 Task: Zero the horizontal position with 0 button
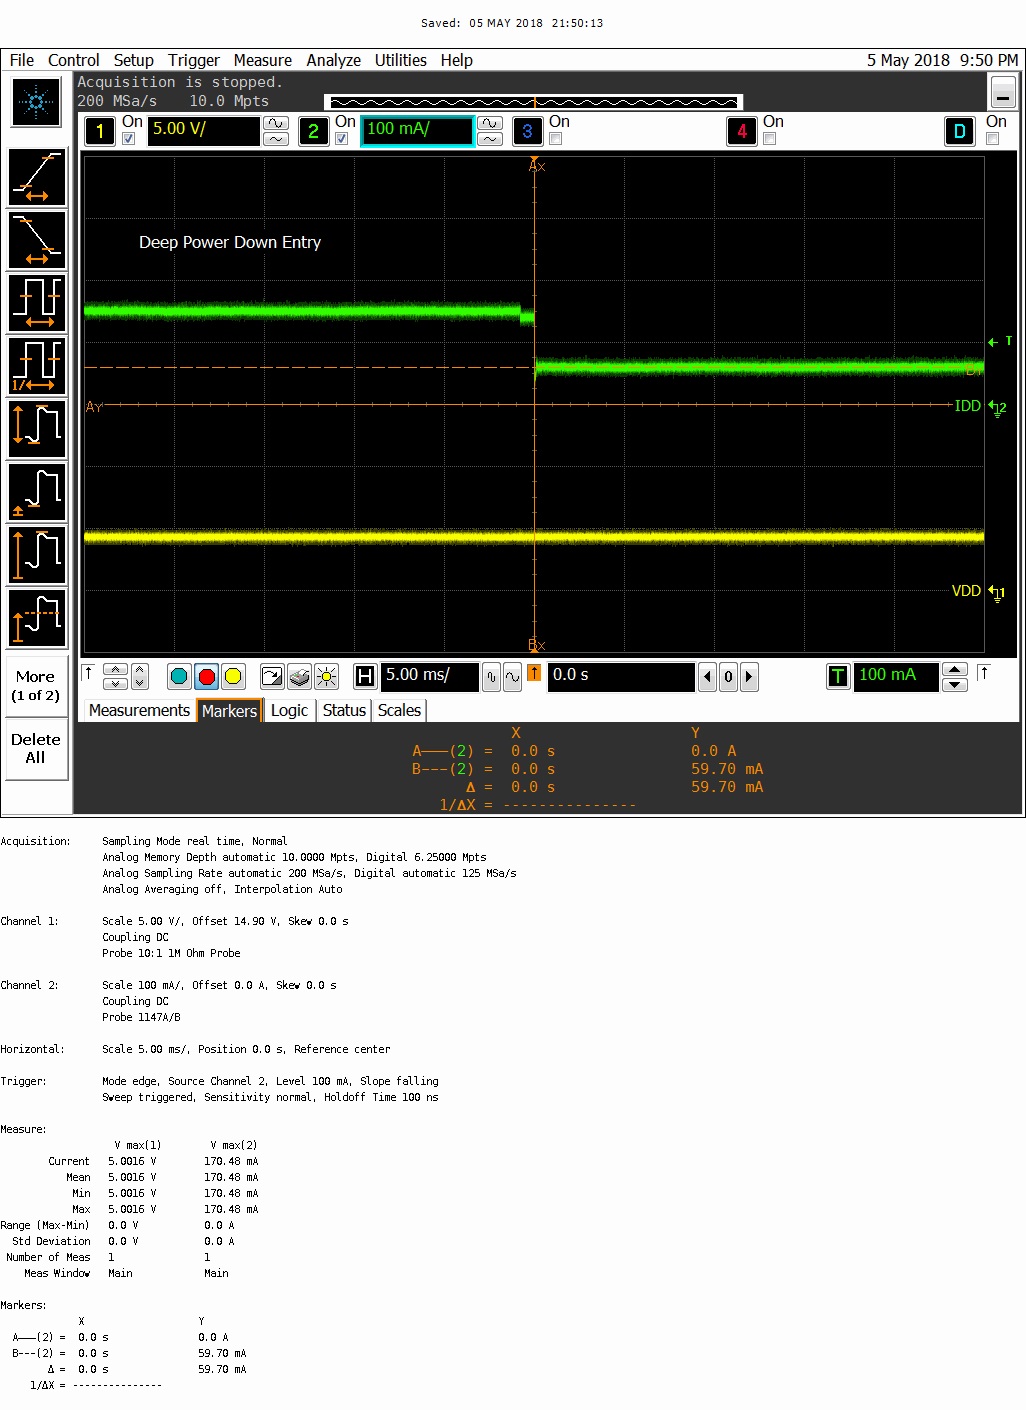(728, 677)
